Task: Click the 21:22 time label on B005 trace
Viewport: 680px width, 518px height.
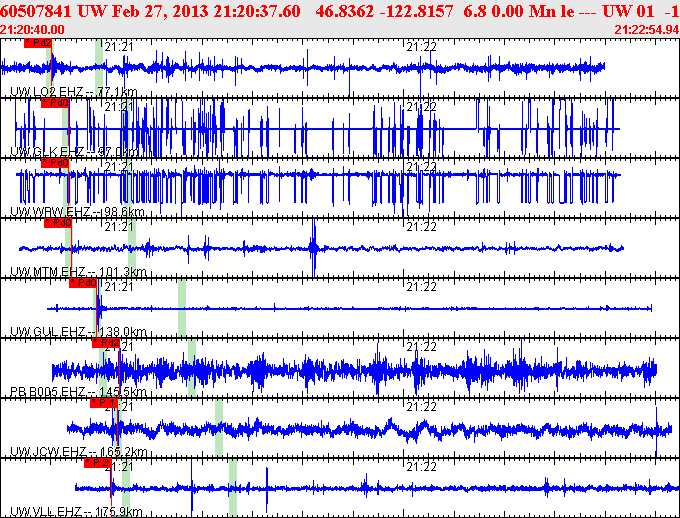Action: (x=421, y=347)
